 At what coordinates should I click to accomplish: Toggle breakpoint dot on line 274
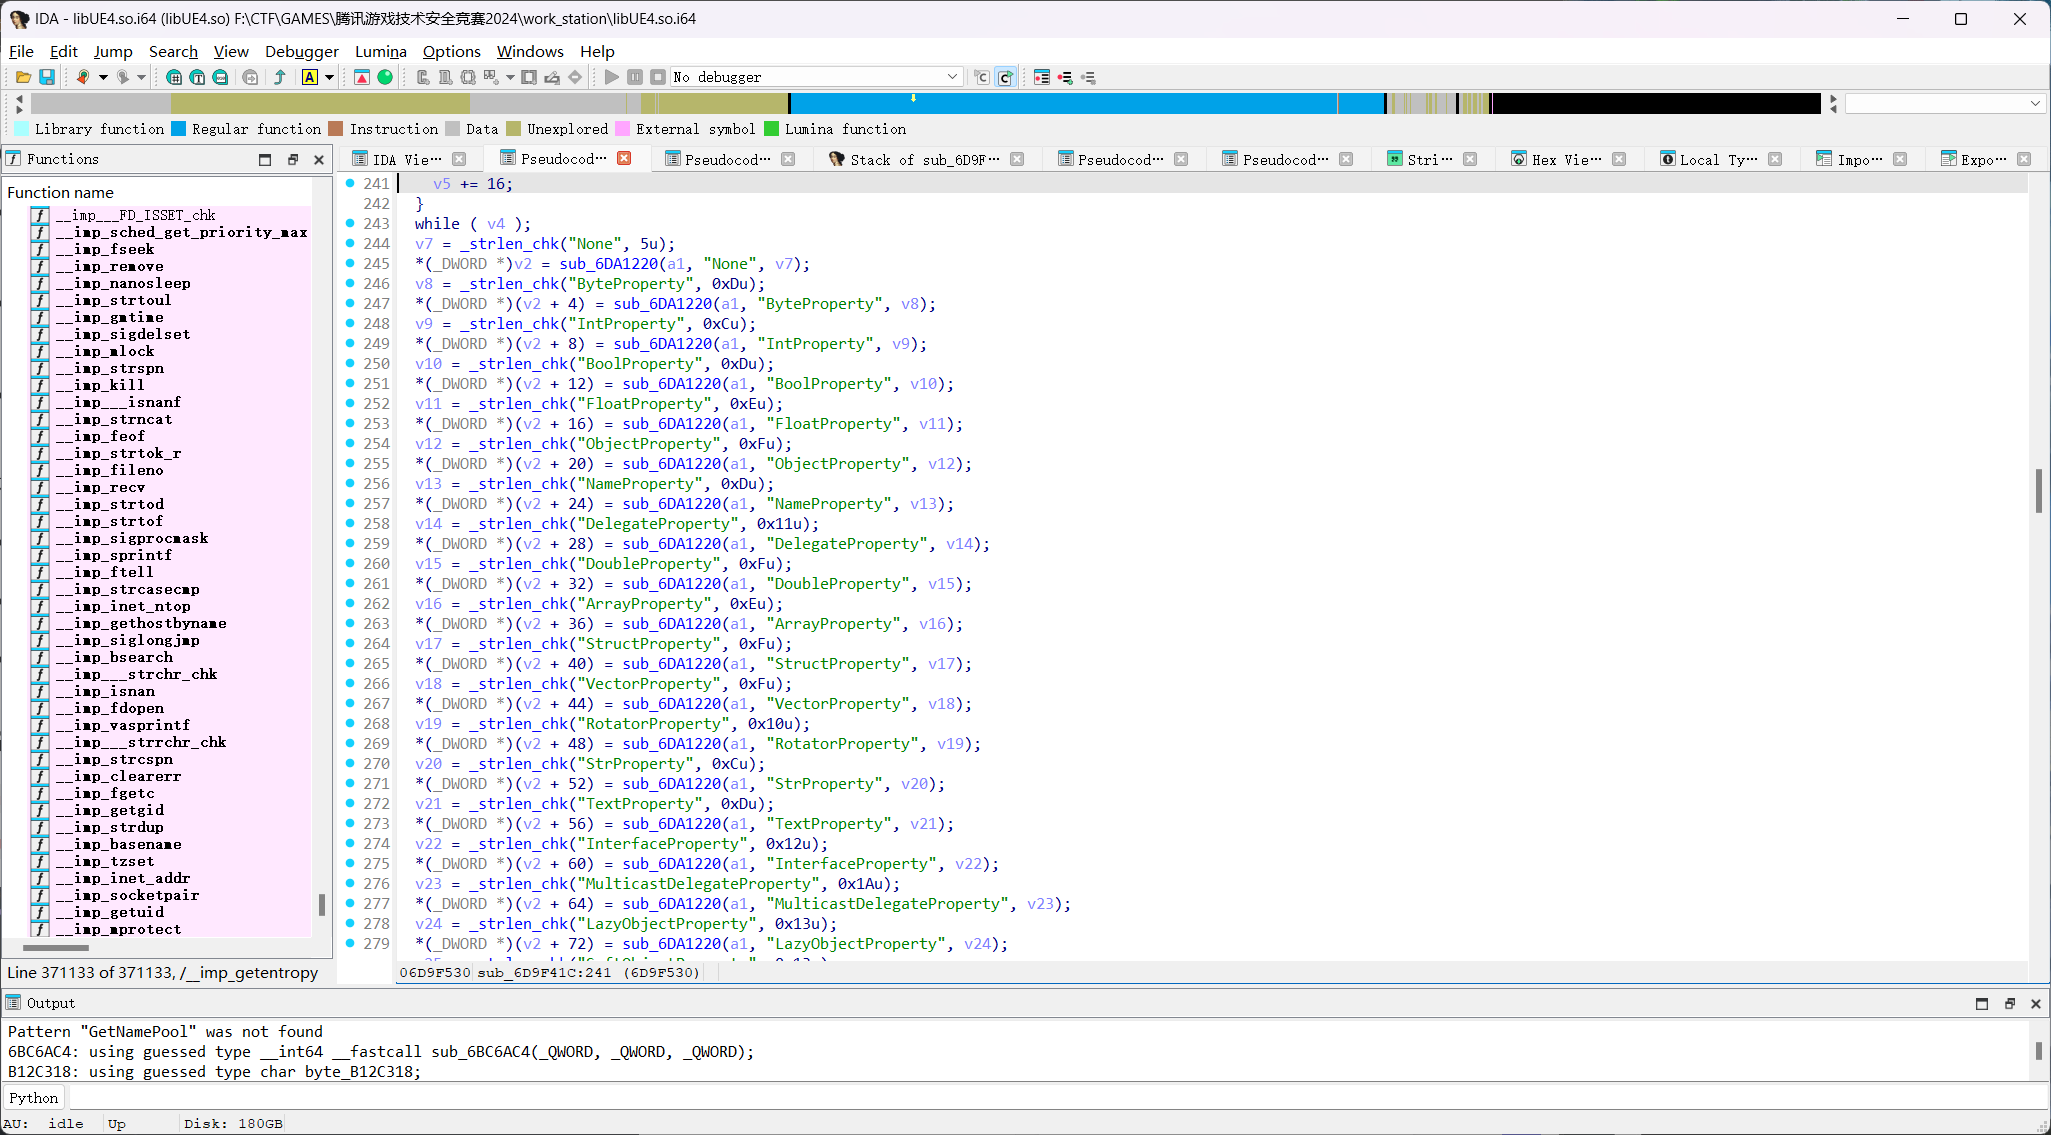(350, 843)
